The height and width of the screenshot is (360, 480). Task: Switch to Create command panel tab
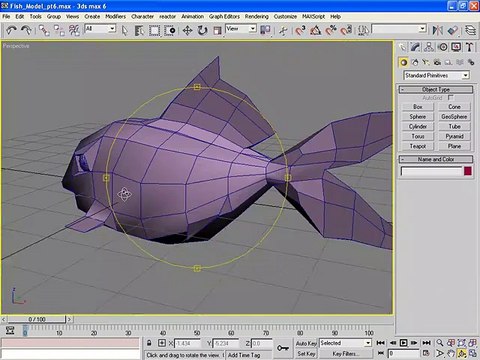tap(403, 47)
